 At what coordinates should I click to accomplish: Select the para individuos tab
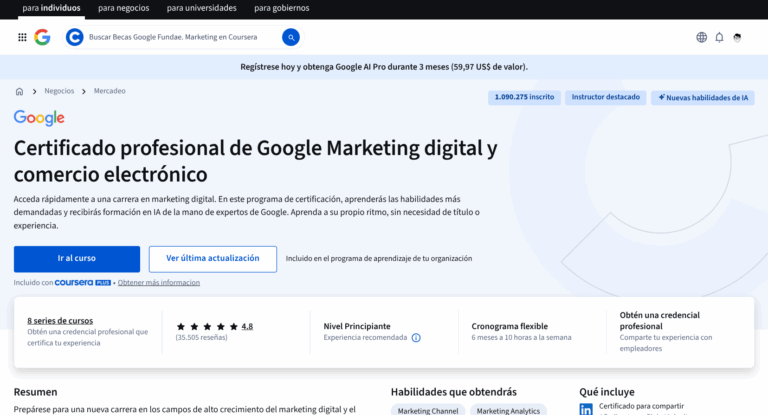pyautogui.click(x=51, y=8)
